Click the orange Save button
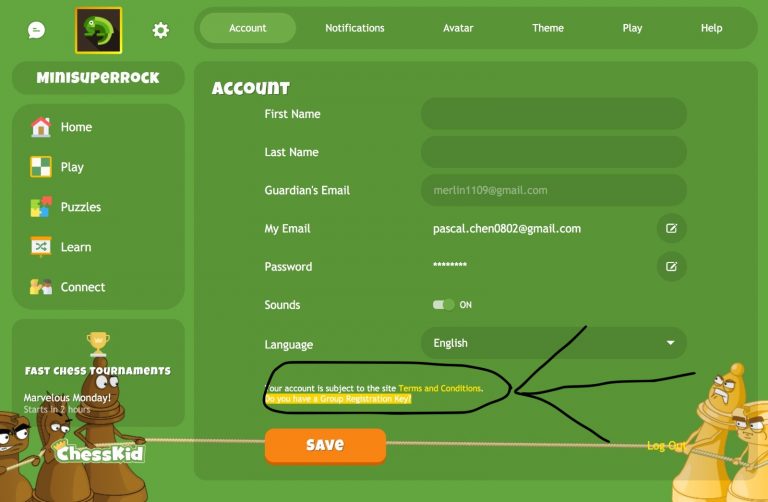The height and width of the screenshot is (502, 768). [325, 445]
